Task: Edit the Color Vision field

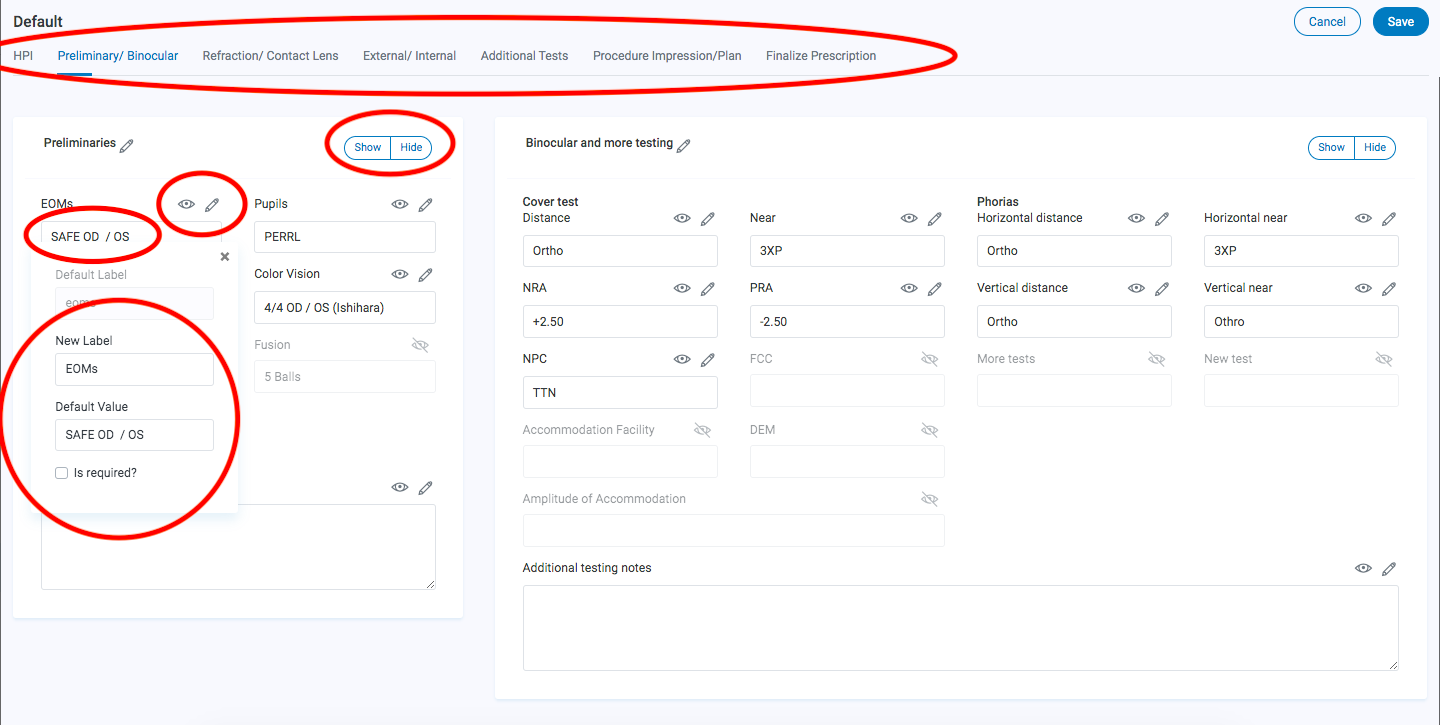Action: [x=425, y=274]
